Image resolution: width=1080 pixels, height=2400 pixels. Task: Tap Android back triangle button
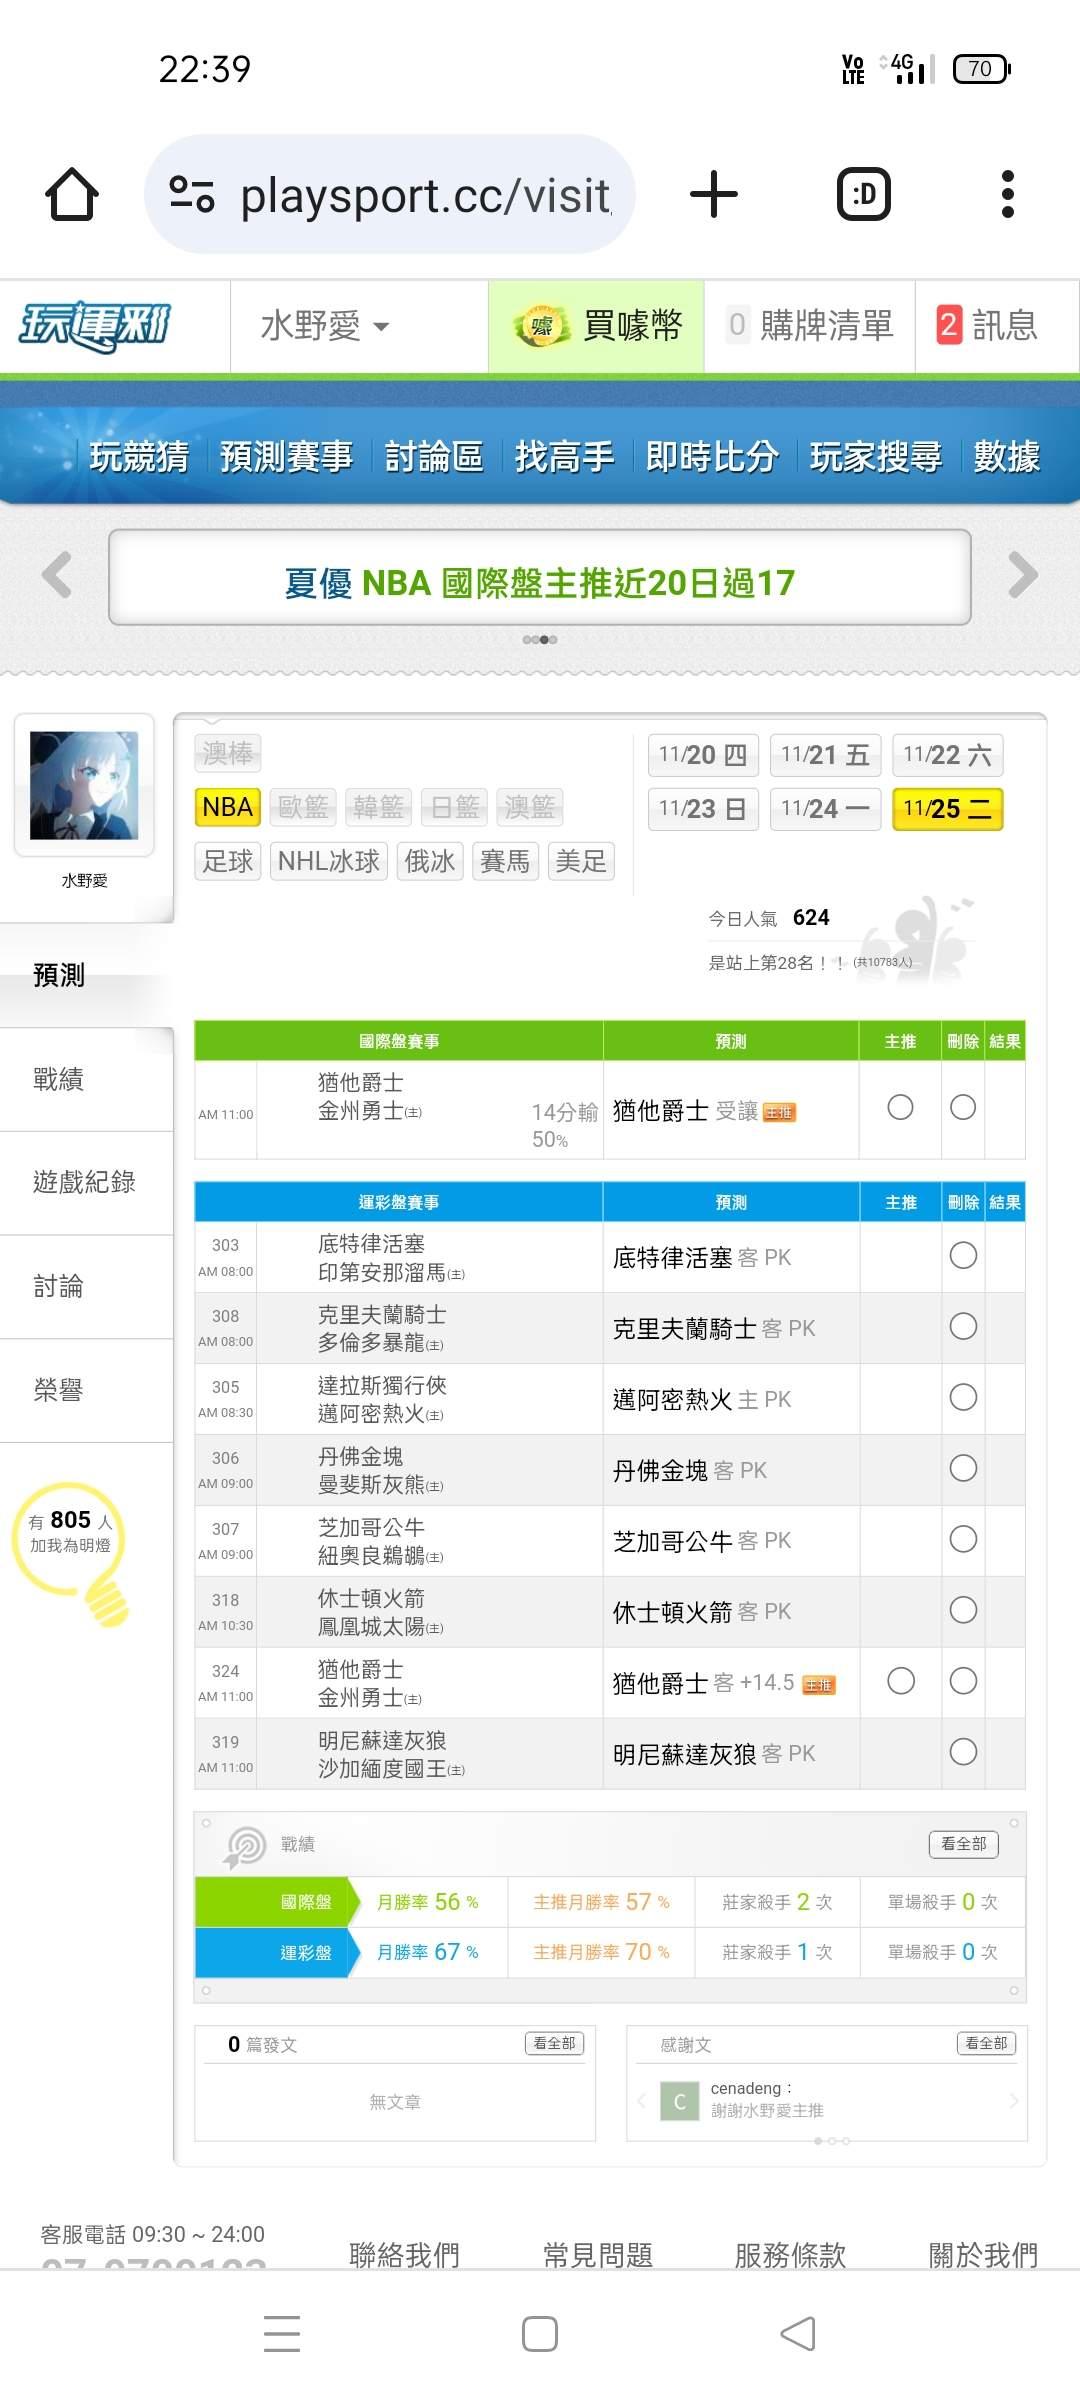tap(798, 2333)
